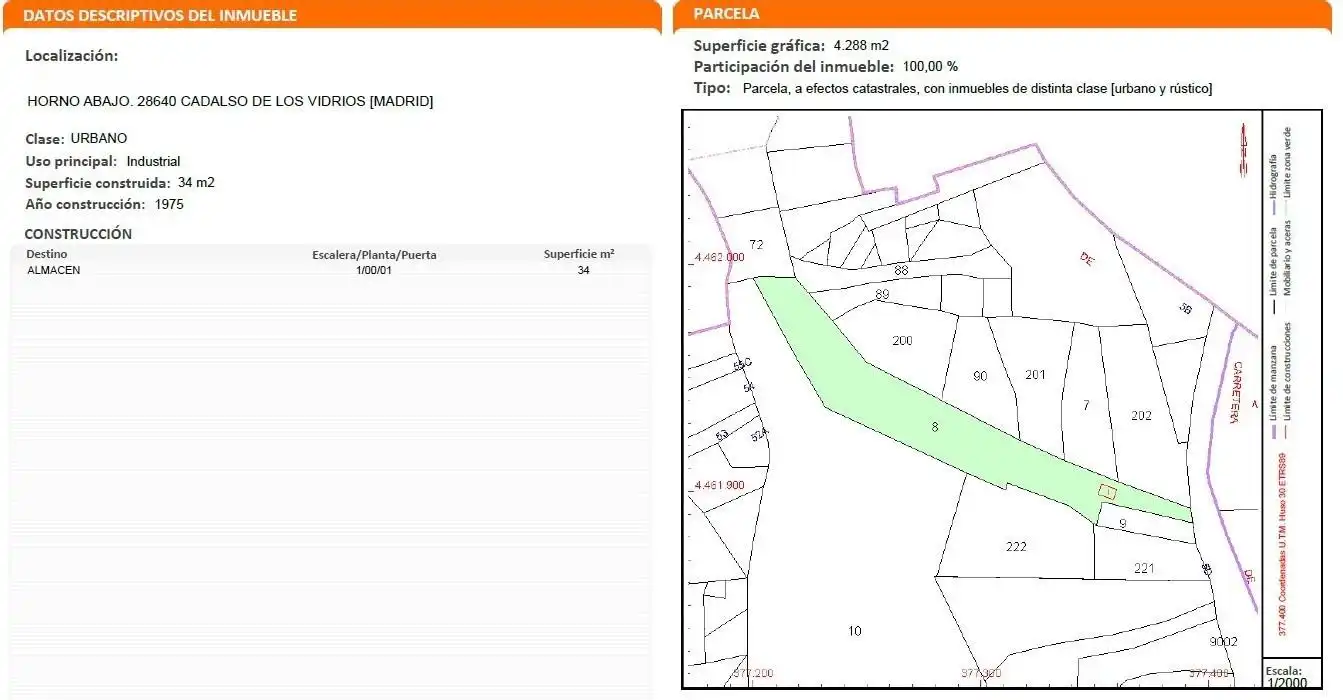1343x700 pixels.
Task: Click parcel 7 on the map
Action: click(x=1086, y=405)
